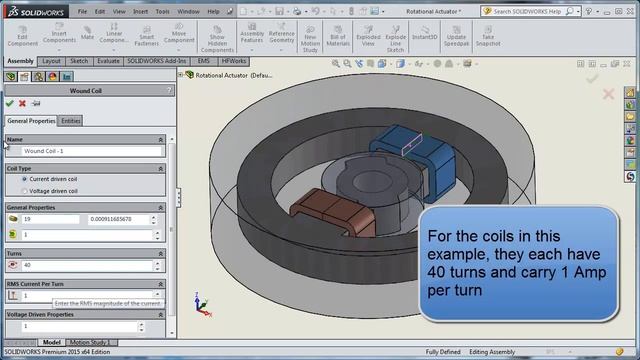
Task: Click the Smart Fasteners tool
Action: click(147, 36)
